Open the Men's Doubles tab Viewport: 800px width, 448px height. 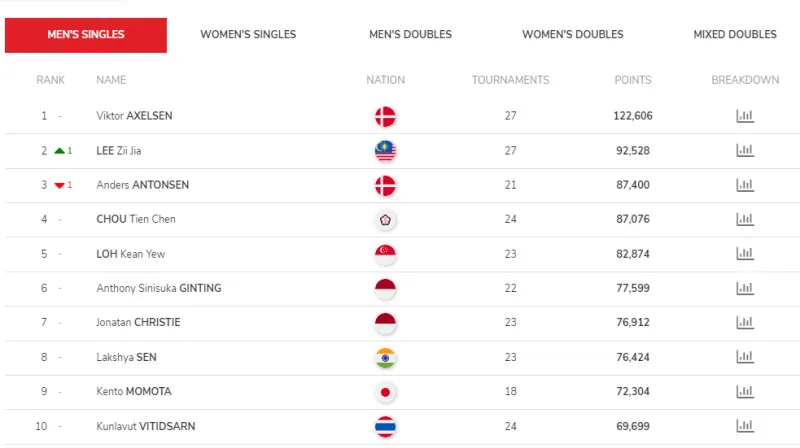(410, 35)
